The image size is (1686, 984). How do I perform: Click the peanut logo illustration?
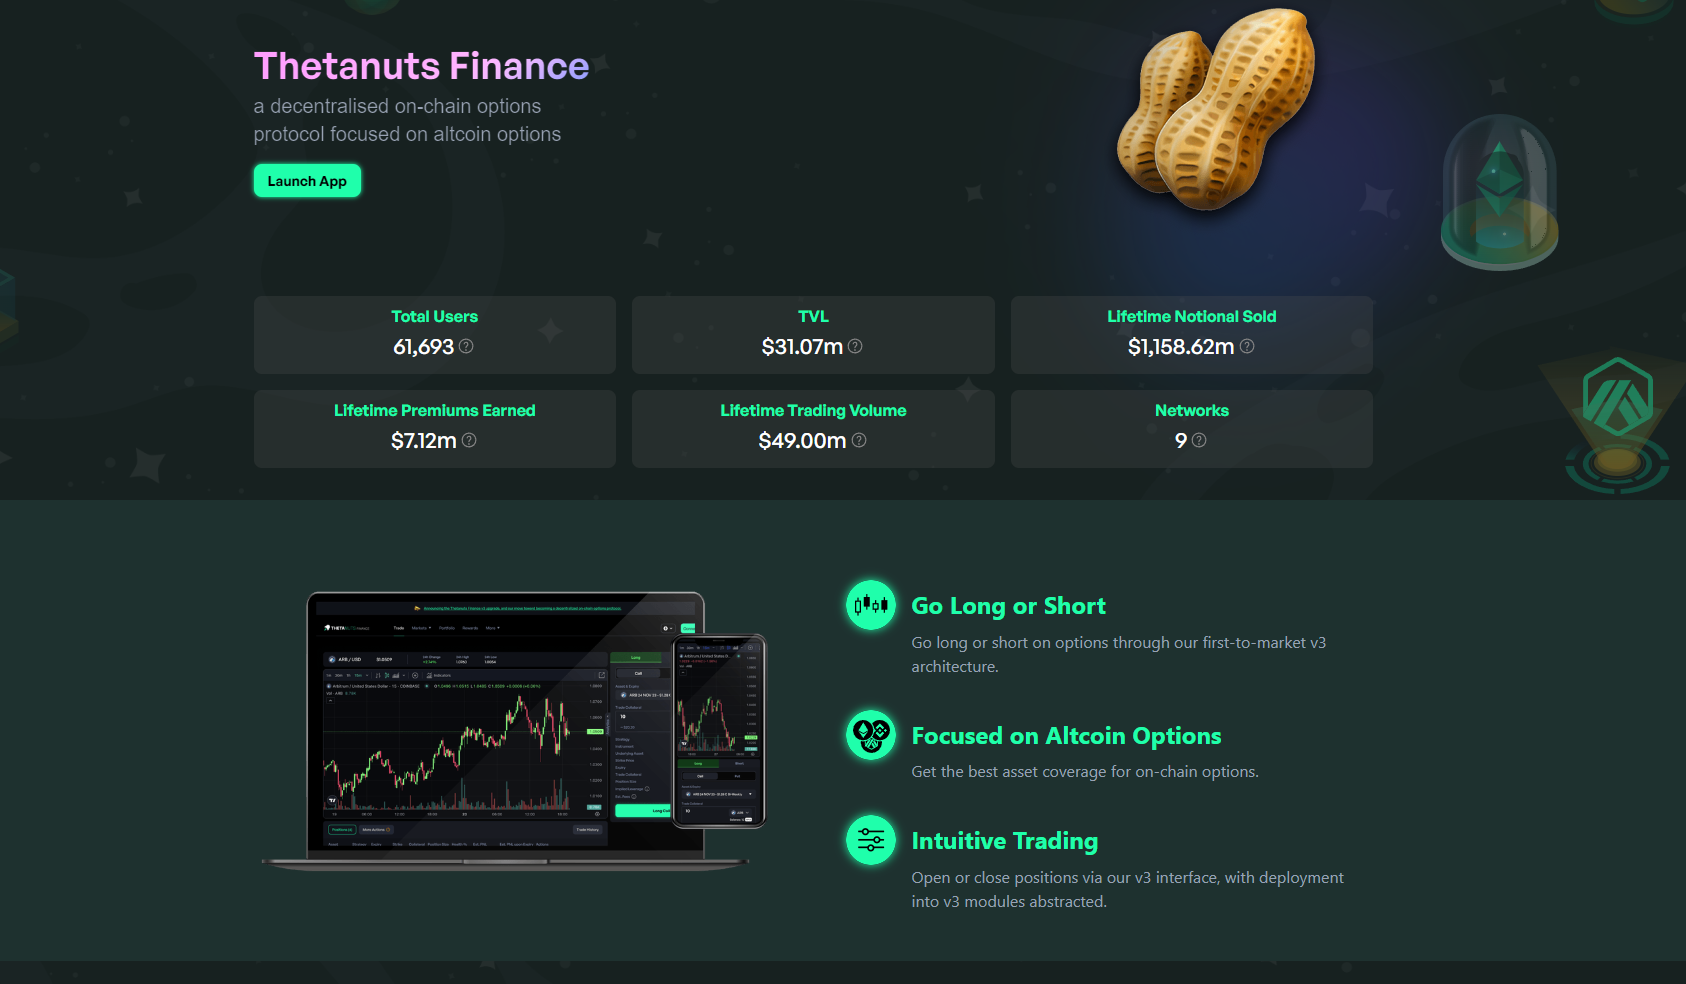[x=1216, y=108]
